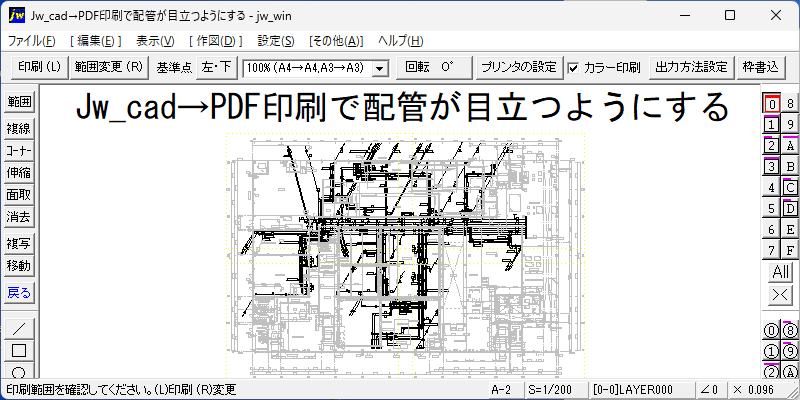Open [その他(A)] menu
Viewport: 800px width, 400px height.
pos(336,41)
